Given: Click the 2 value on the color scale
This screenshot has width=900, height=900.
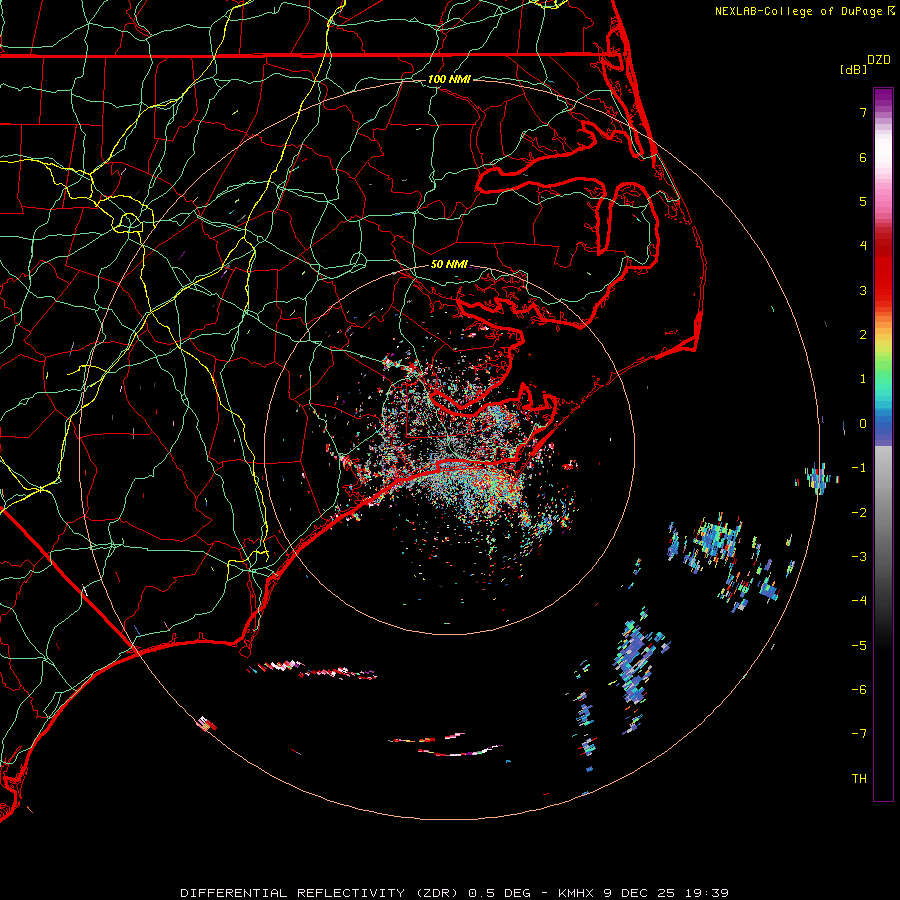Looking at the screenshot, I should tap(863, 335).
